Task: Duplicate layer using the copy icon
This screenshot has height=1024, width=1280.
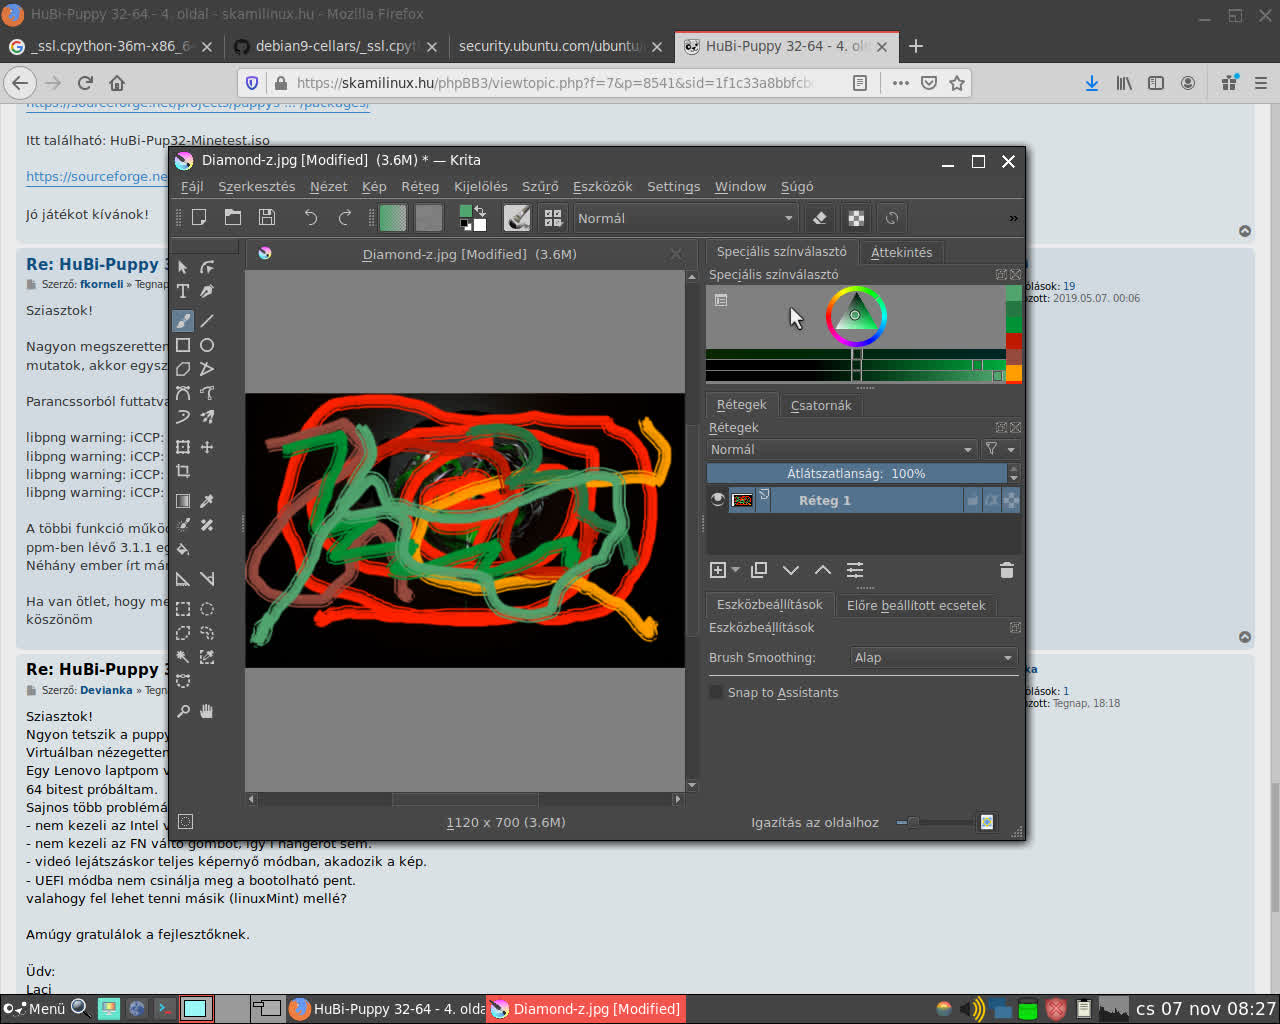Action: 759,570
